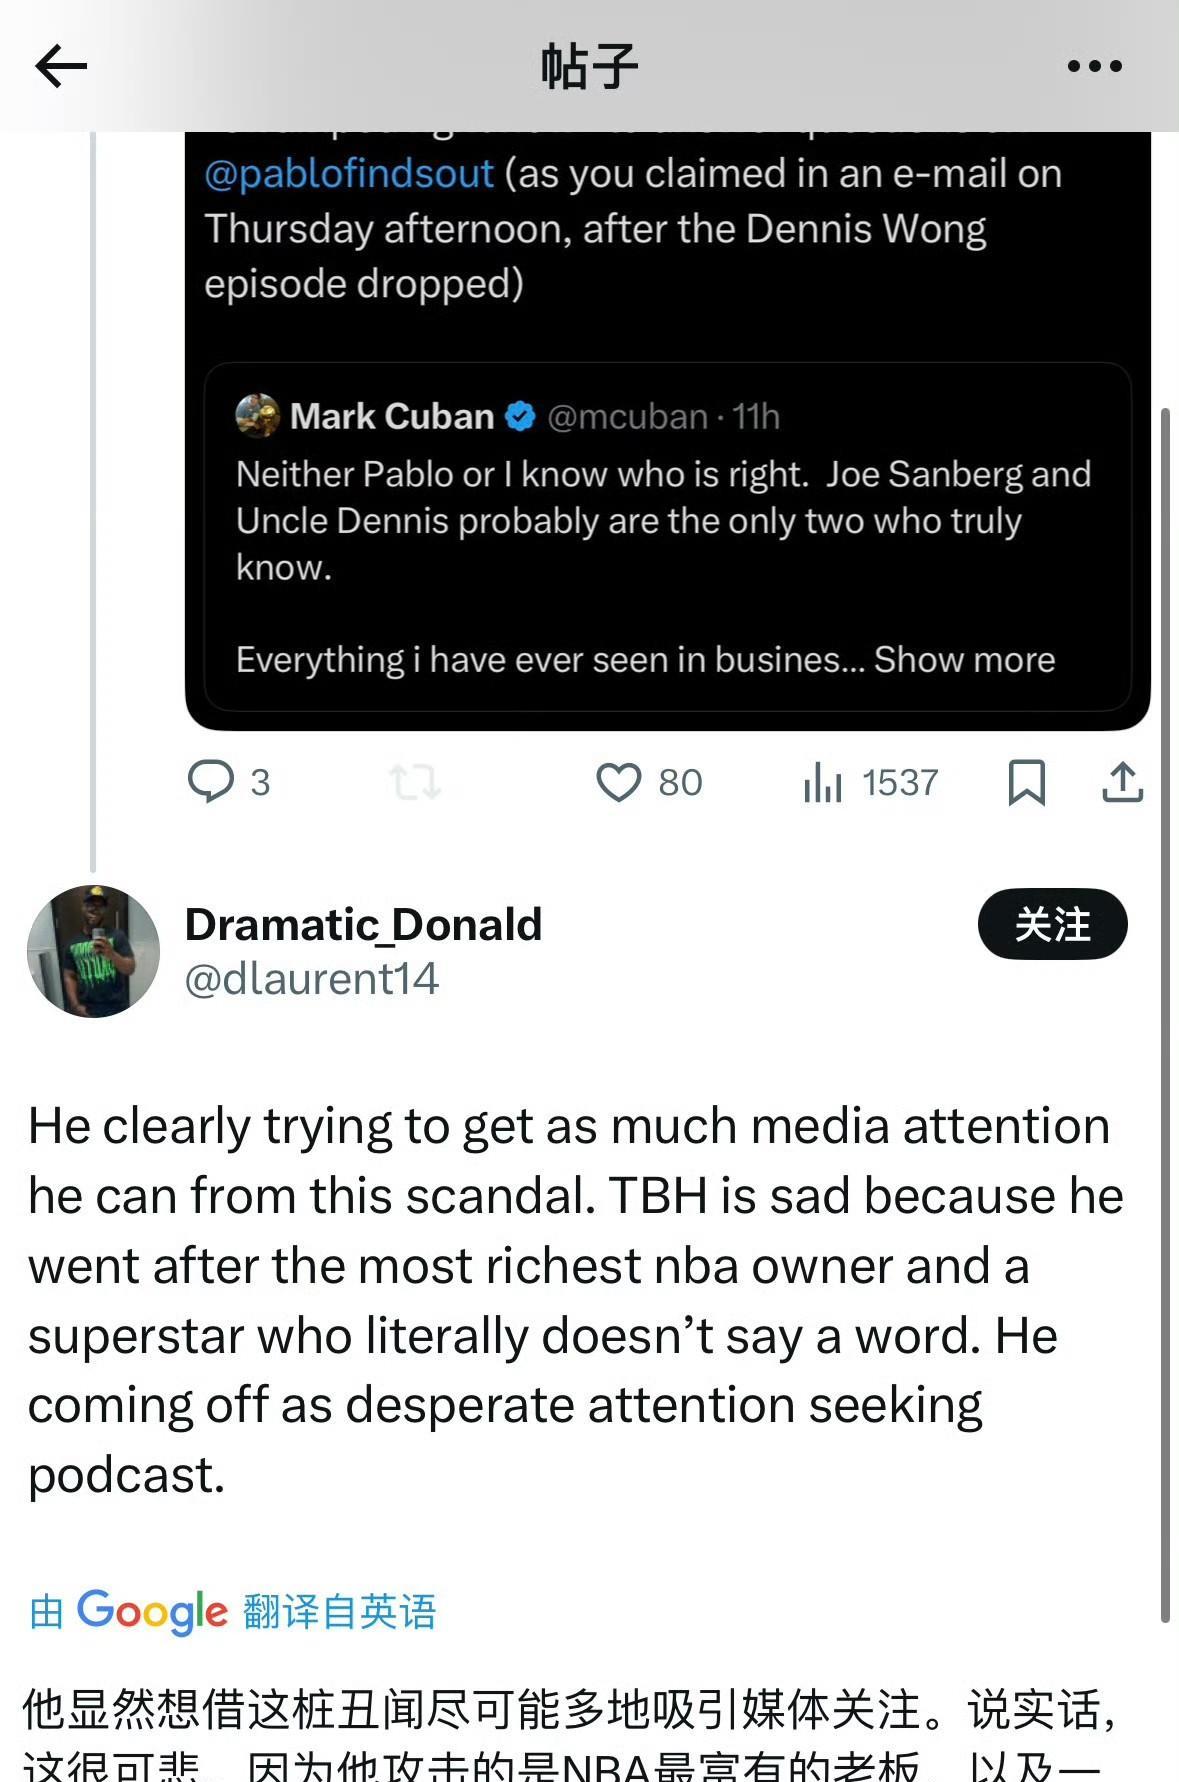The width and height of the screenshot is (1179, 1782).
Task: Tap the share upload icon
Action: (x=1122, y=782)
